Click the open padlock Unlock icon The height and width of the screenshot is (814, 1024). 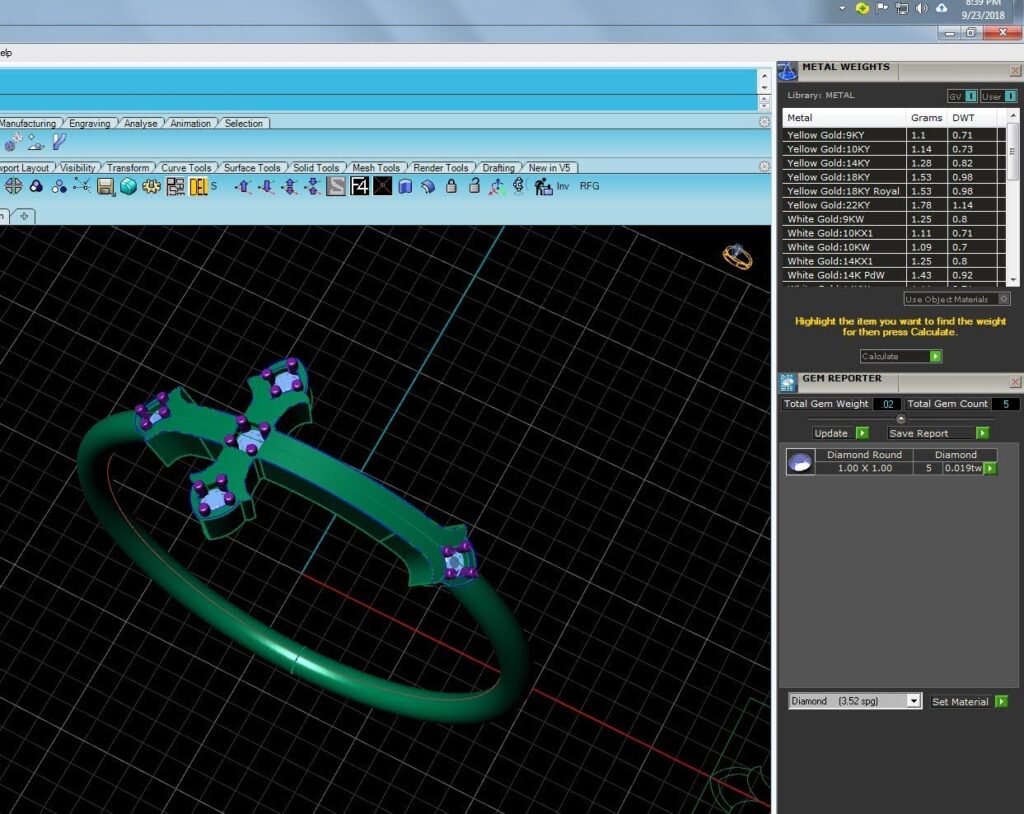pyautogui.click(x=474, y=186)
